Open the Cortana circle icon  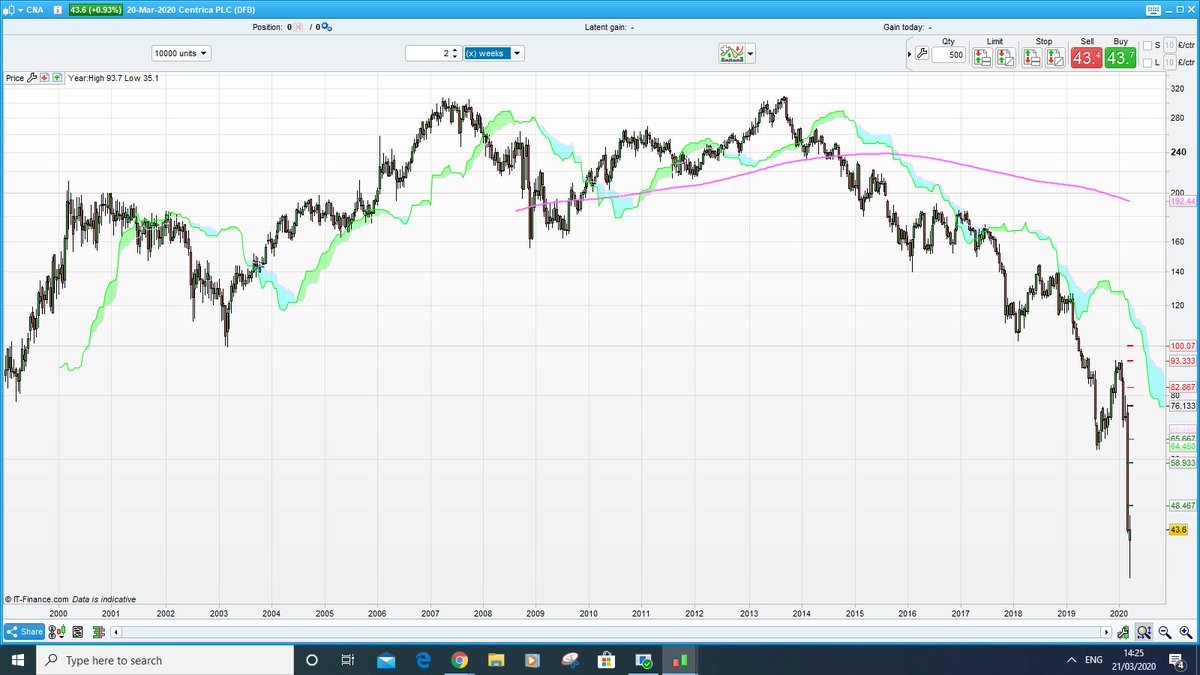311,660
